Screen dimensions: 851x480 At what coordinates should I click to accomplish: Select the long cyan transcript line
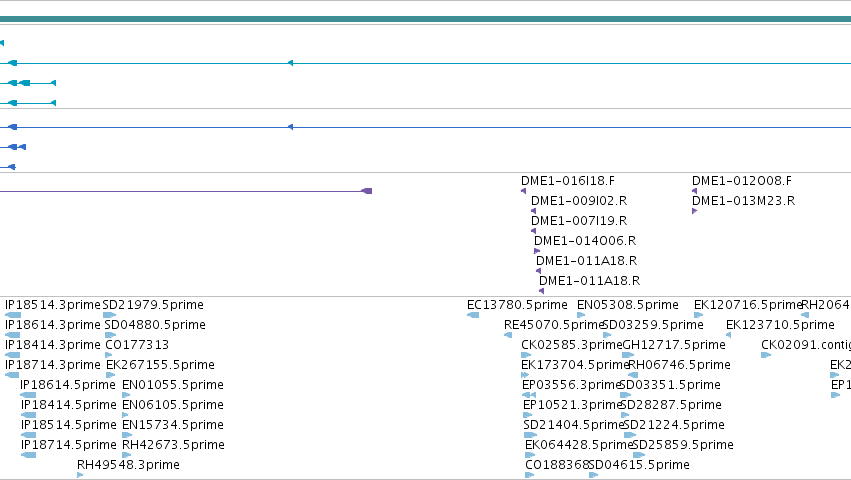point(426,64)
